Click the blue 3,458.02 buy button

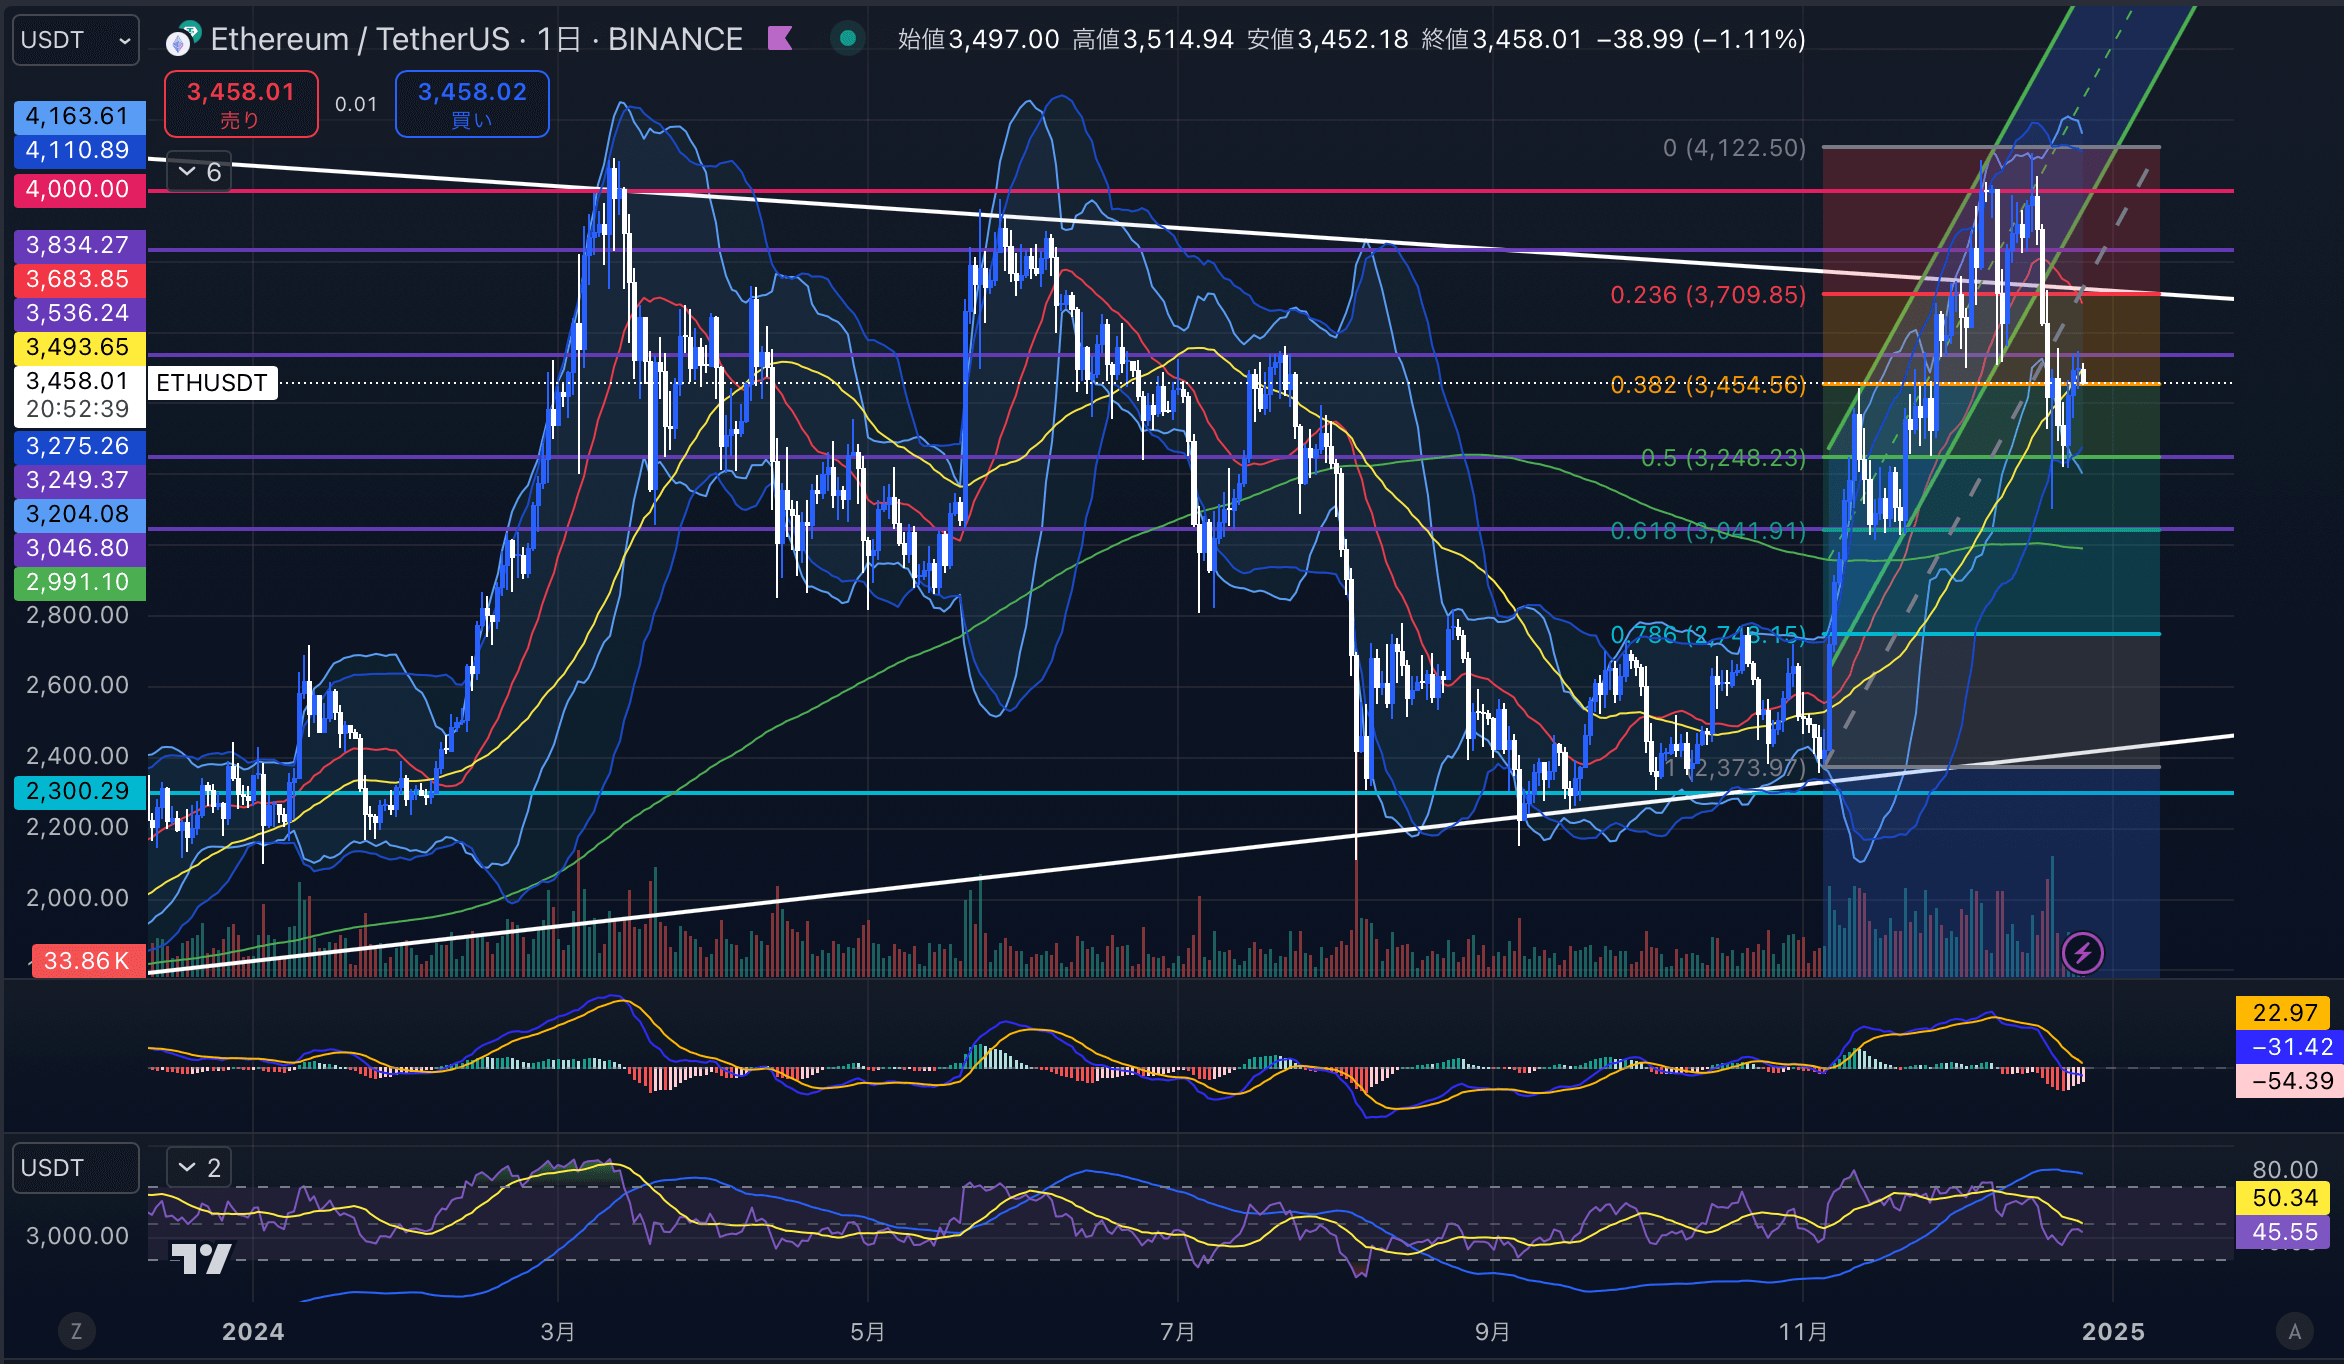click(472, 104)
